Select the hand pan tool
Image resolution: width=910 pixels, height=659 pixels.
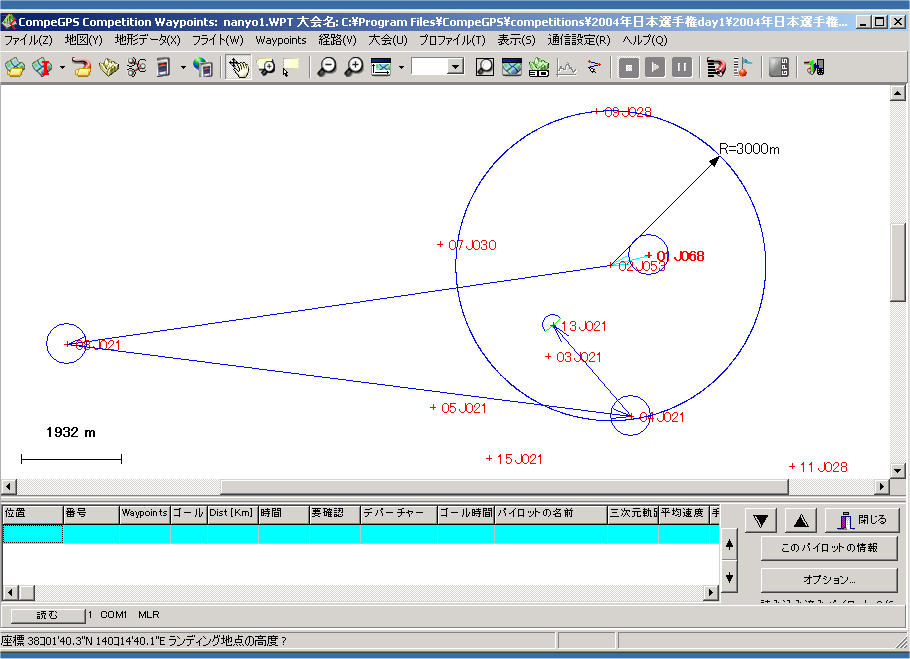(x=238, y=67)
